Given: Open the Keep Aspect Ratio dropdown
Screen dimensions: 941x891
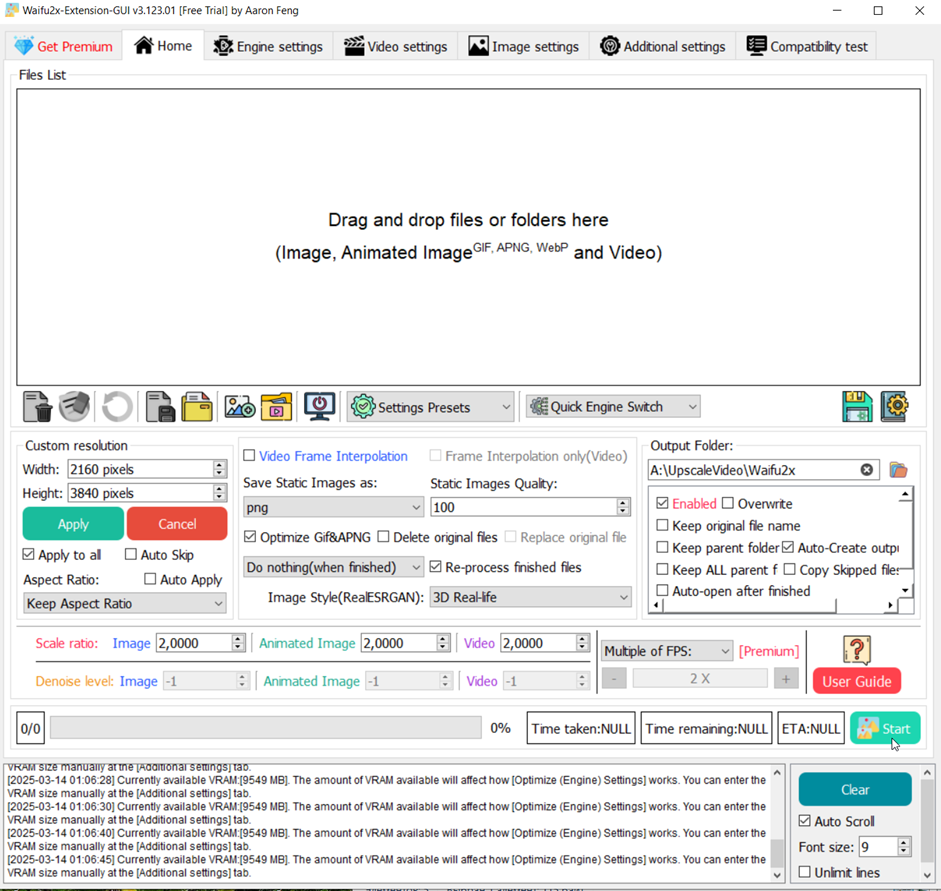Looking at the screenshot, I should point(125,603).
